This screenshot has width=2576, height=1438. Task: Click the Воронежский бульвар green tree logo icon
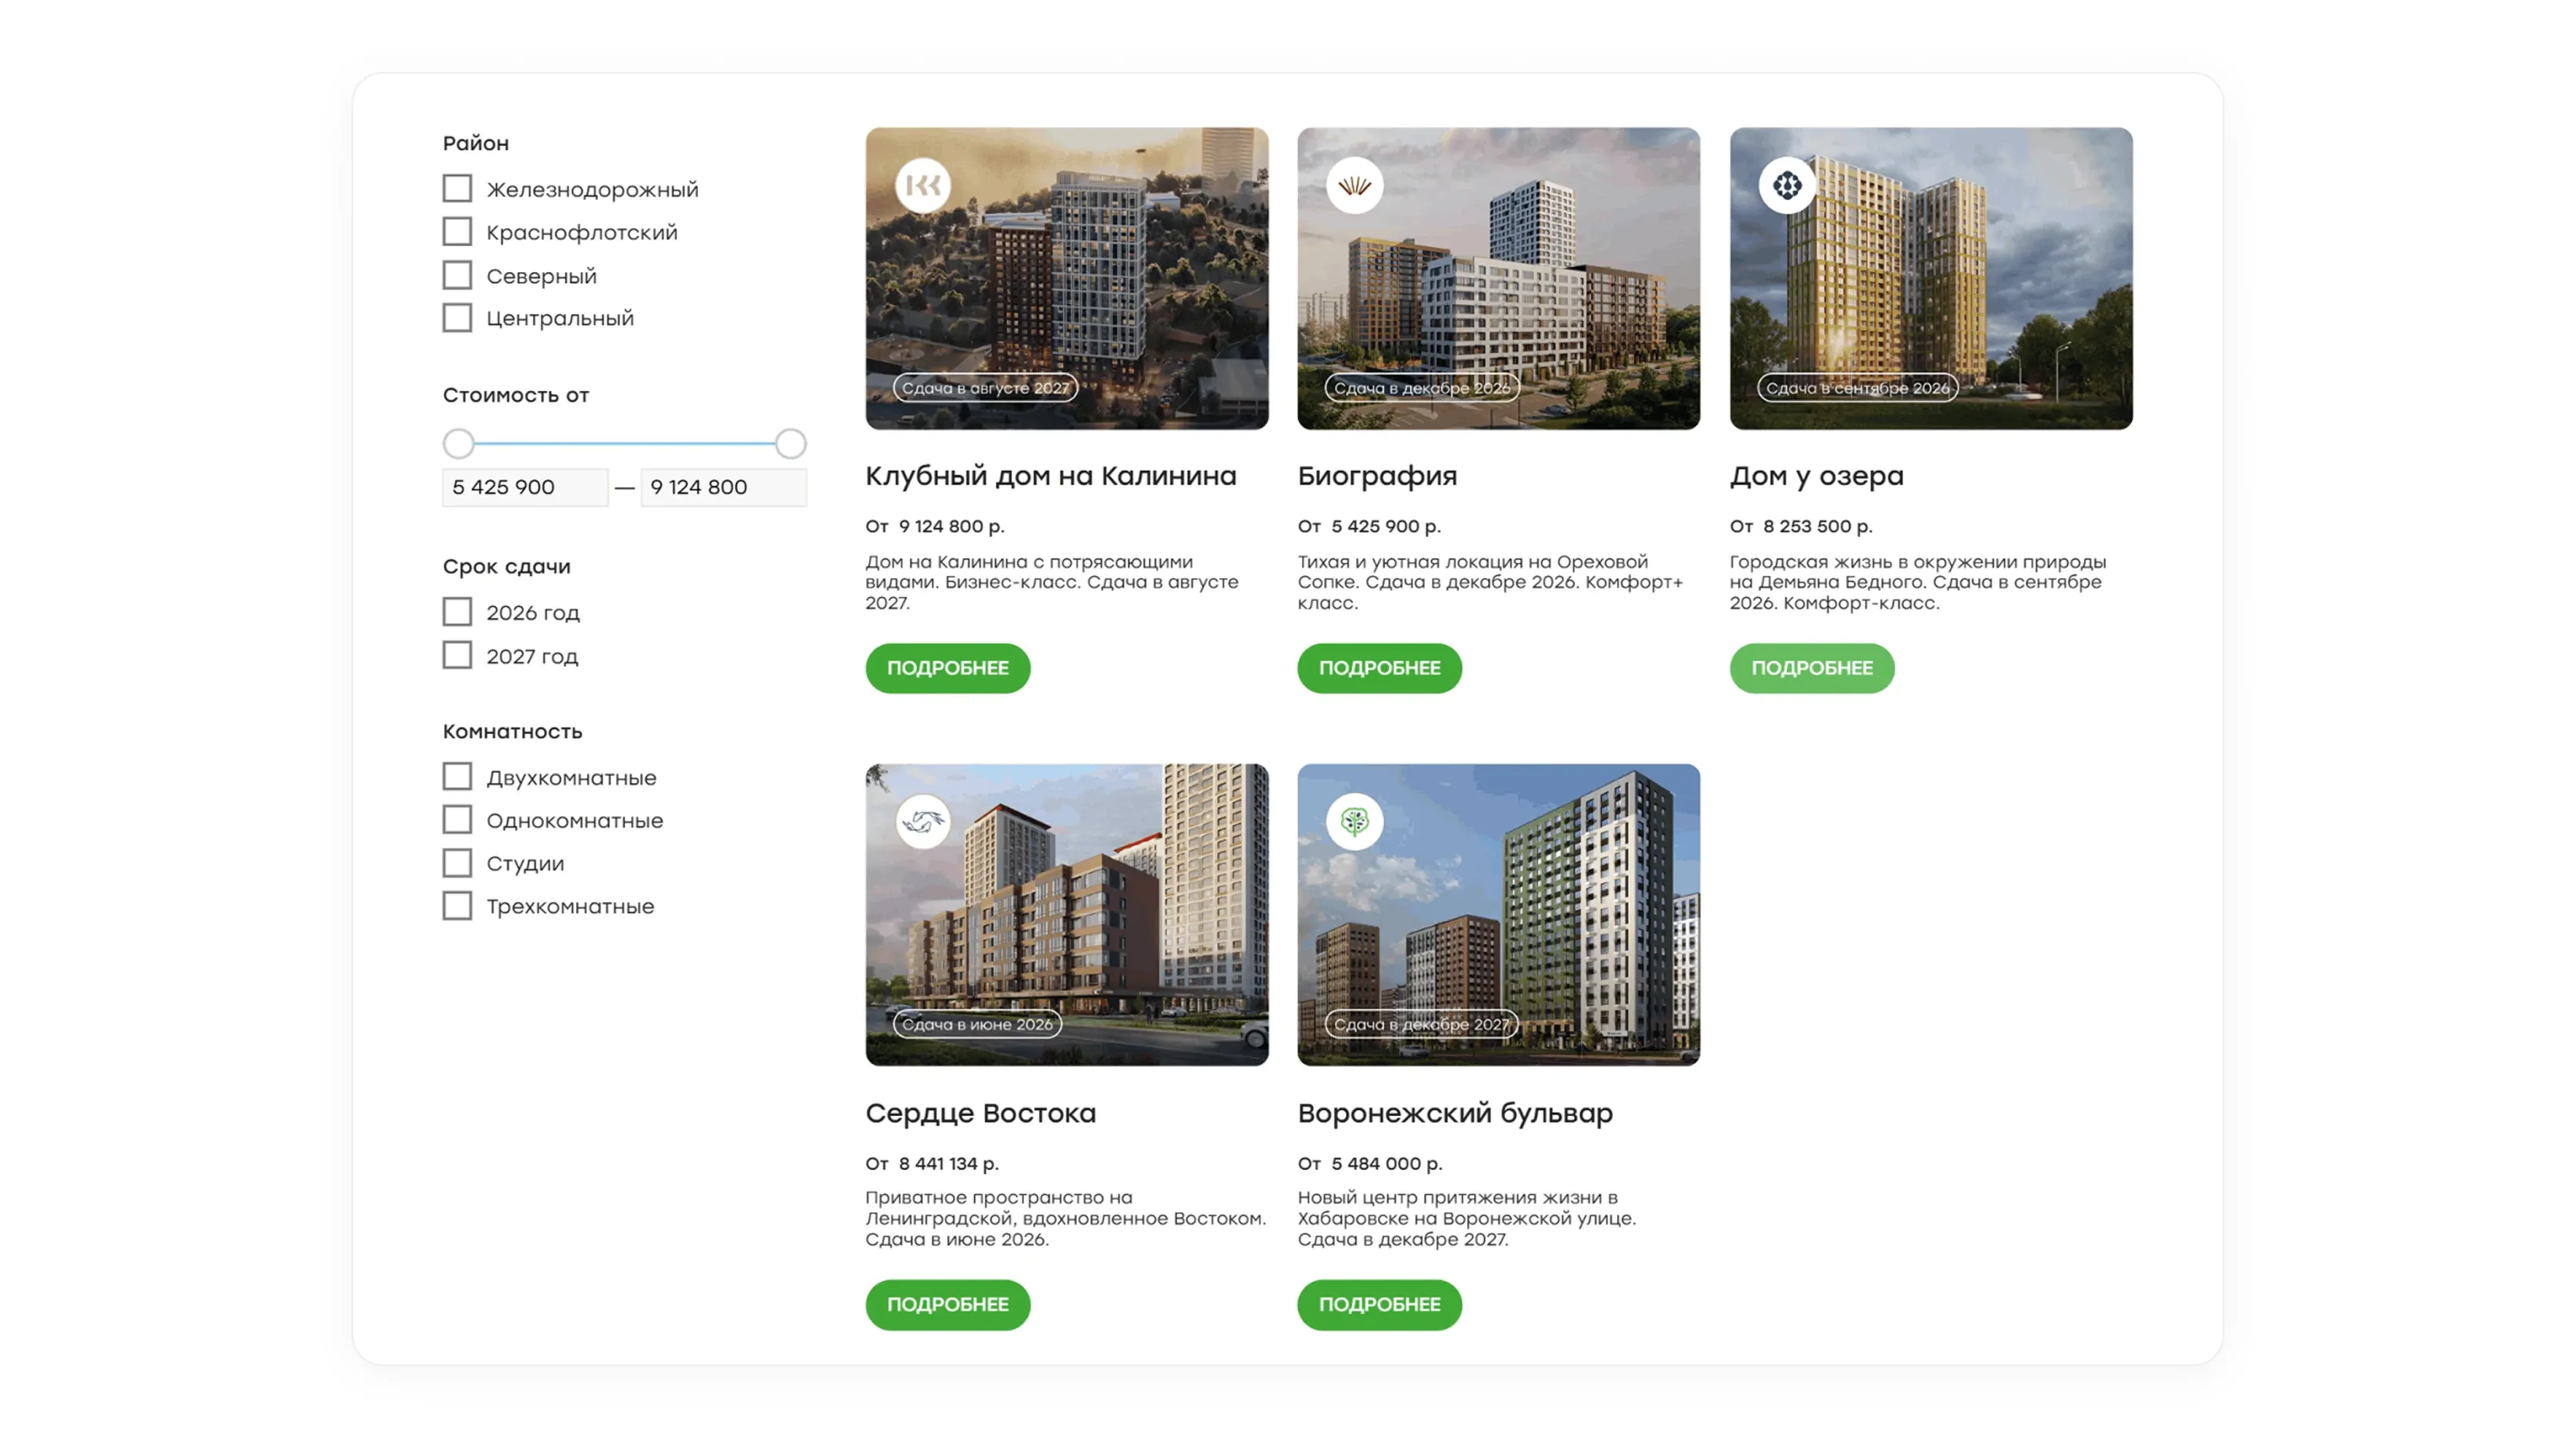1354,821
